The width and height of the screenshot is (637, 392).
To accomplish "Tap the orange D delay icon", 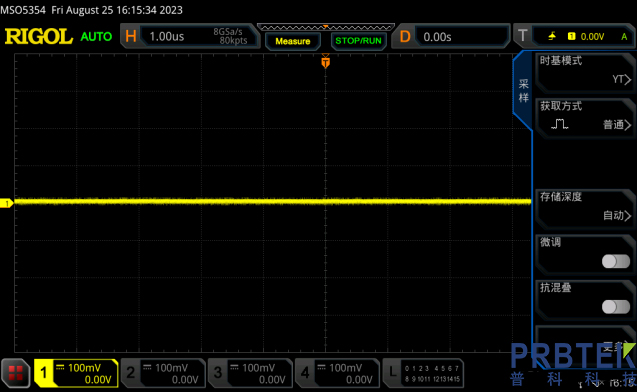I will click(x=405, y=37).
